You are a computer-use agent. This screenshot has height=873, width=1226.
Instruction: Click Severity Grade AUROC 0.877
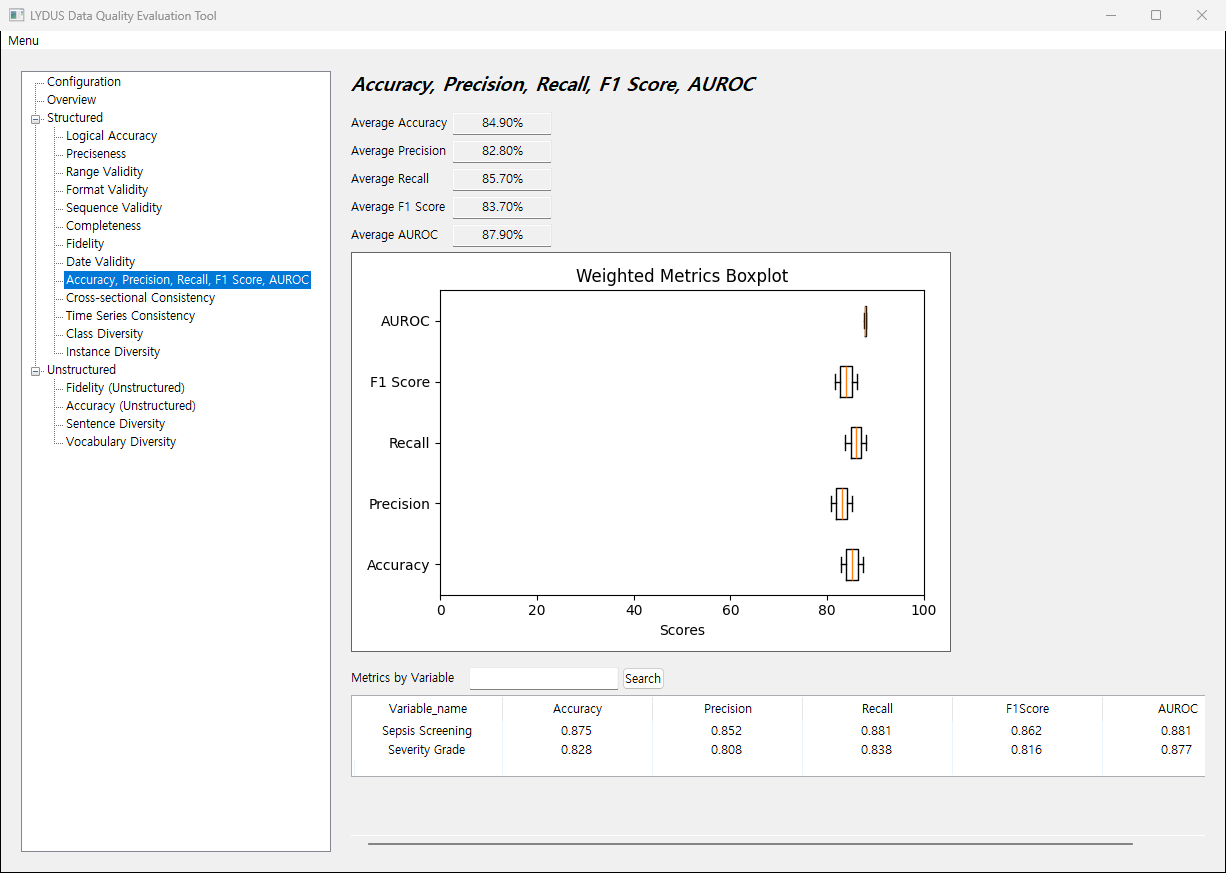[1177, 750]
